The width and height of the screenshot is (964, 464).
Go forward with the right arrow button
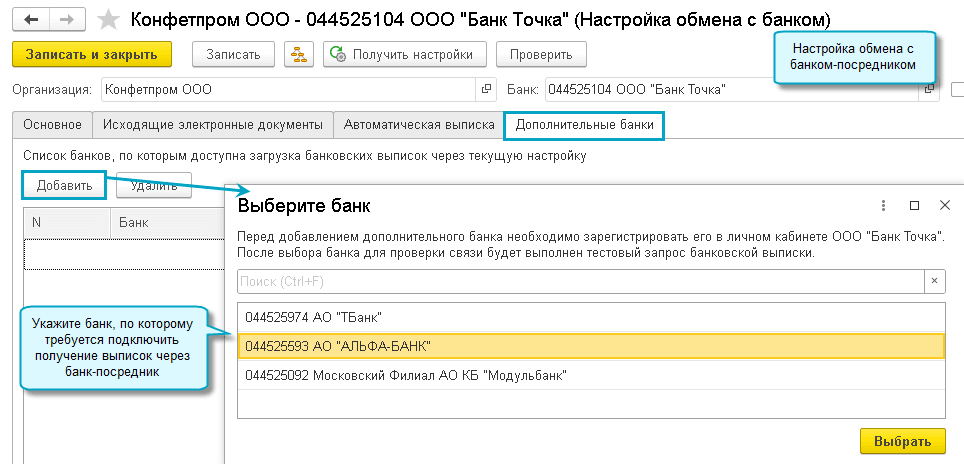pos(68,20)
